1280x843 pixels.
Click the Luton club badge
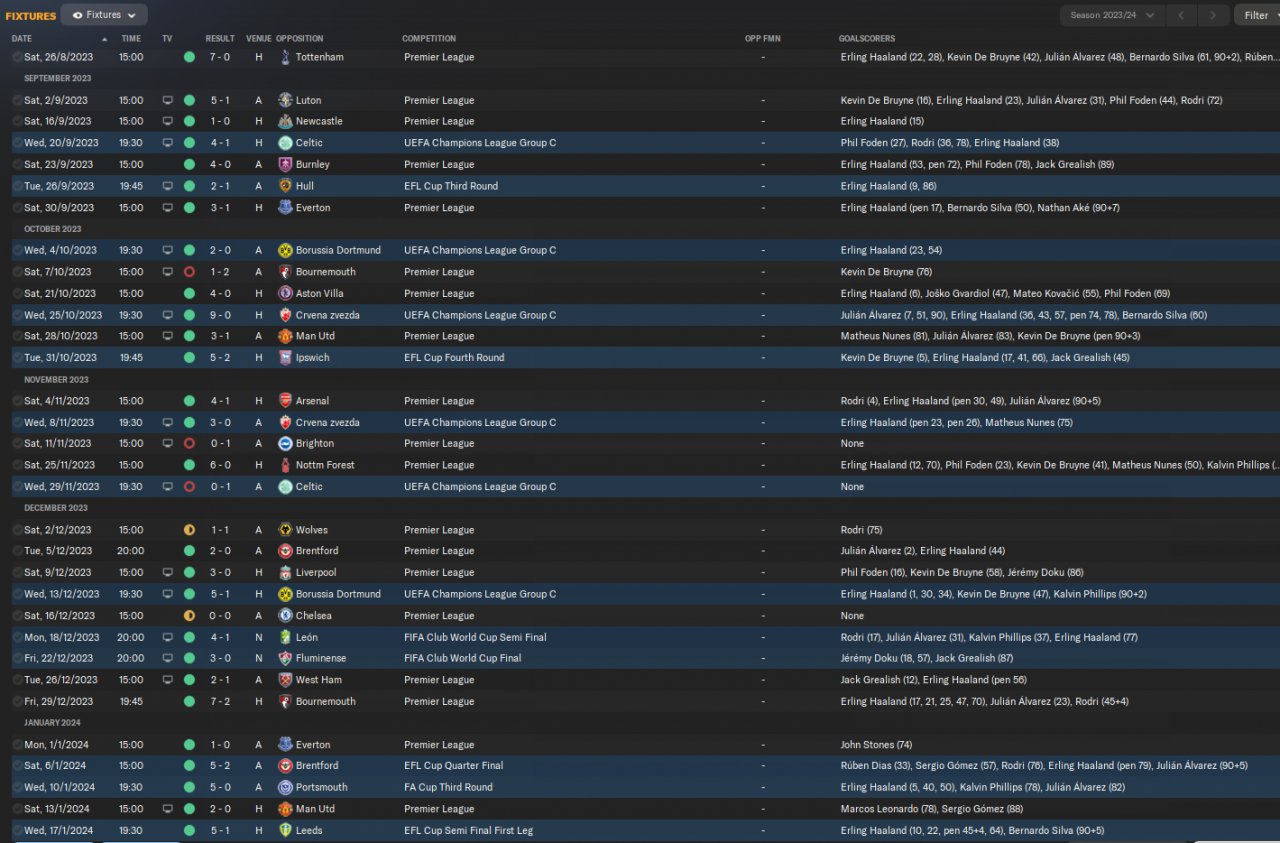[285, 100]
